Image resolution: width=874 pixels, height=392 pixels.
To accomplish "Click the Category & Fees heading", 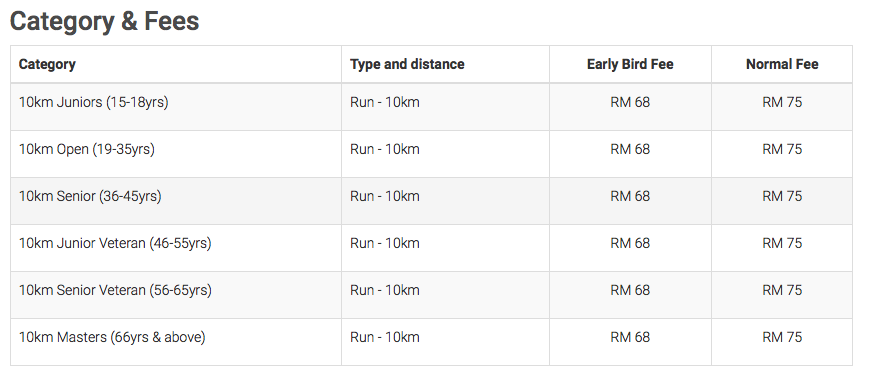I will [104, 22].
